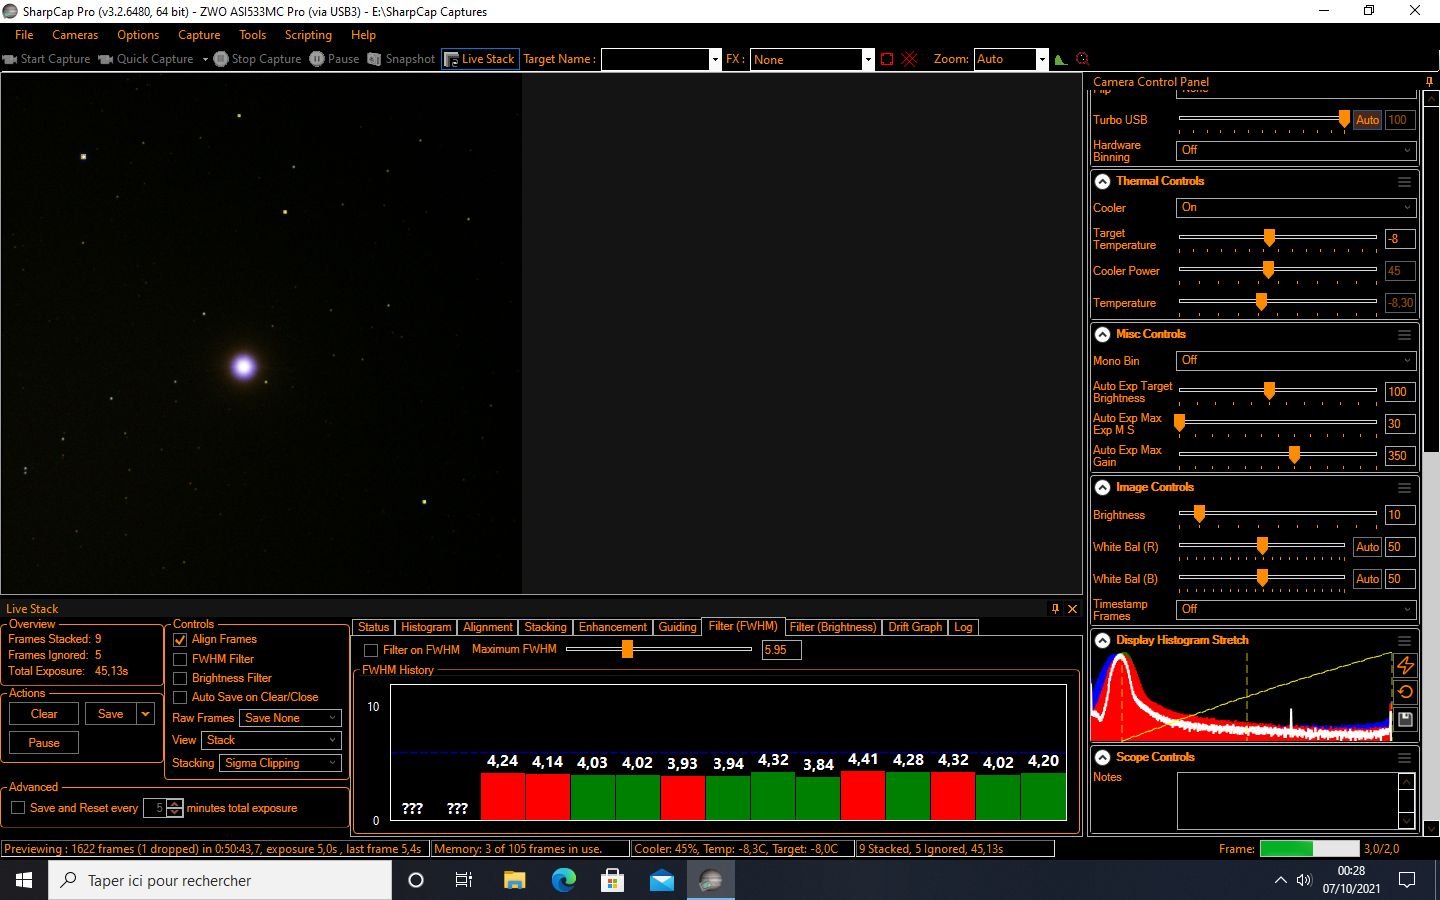Uncheck the Align Frames checkbox
The image size is (1440, 900).
coord(181,640)
